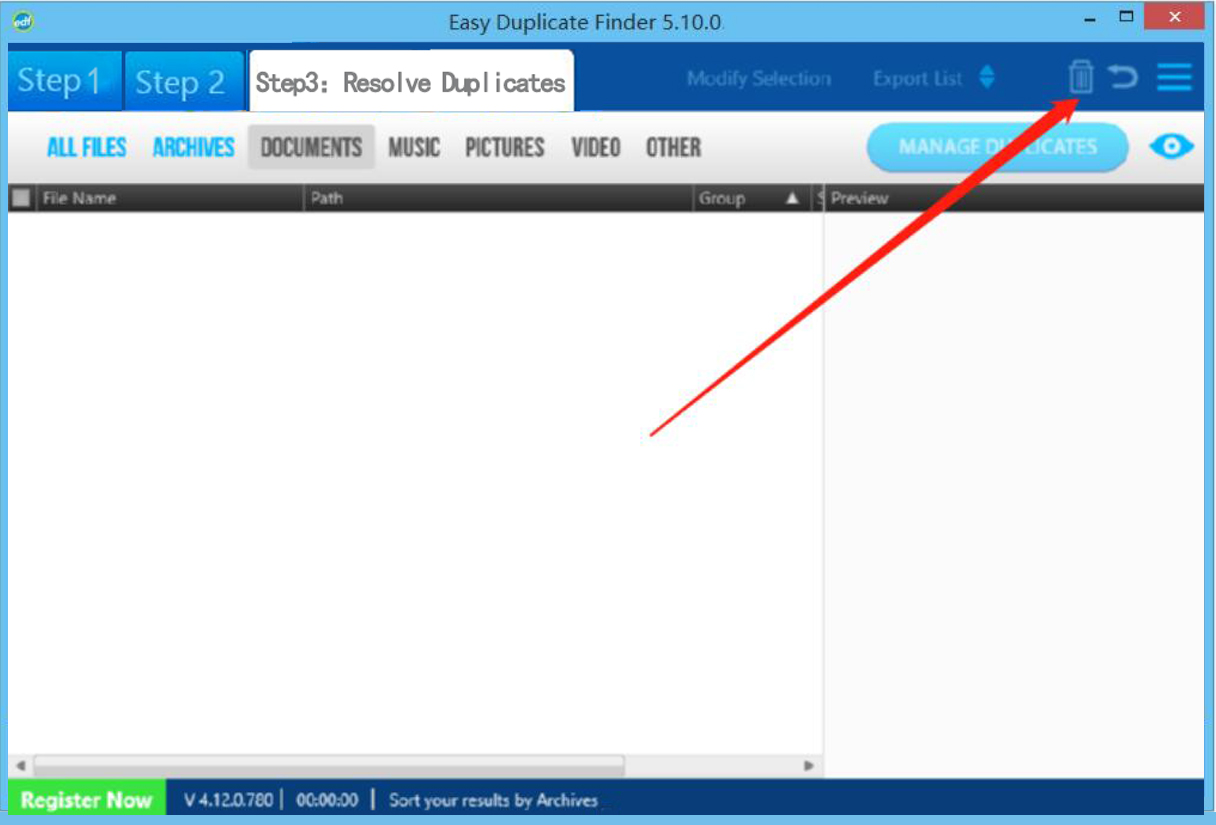This screenshot has width=1216, height=825.
Task: Click the trash can delete icon
Action: pos(1081,76)
